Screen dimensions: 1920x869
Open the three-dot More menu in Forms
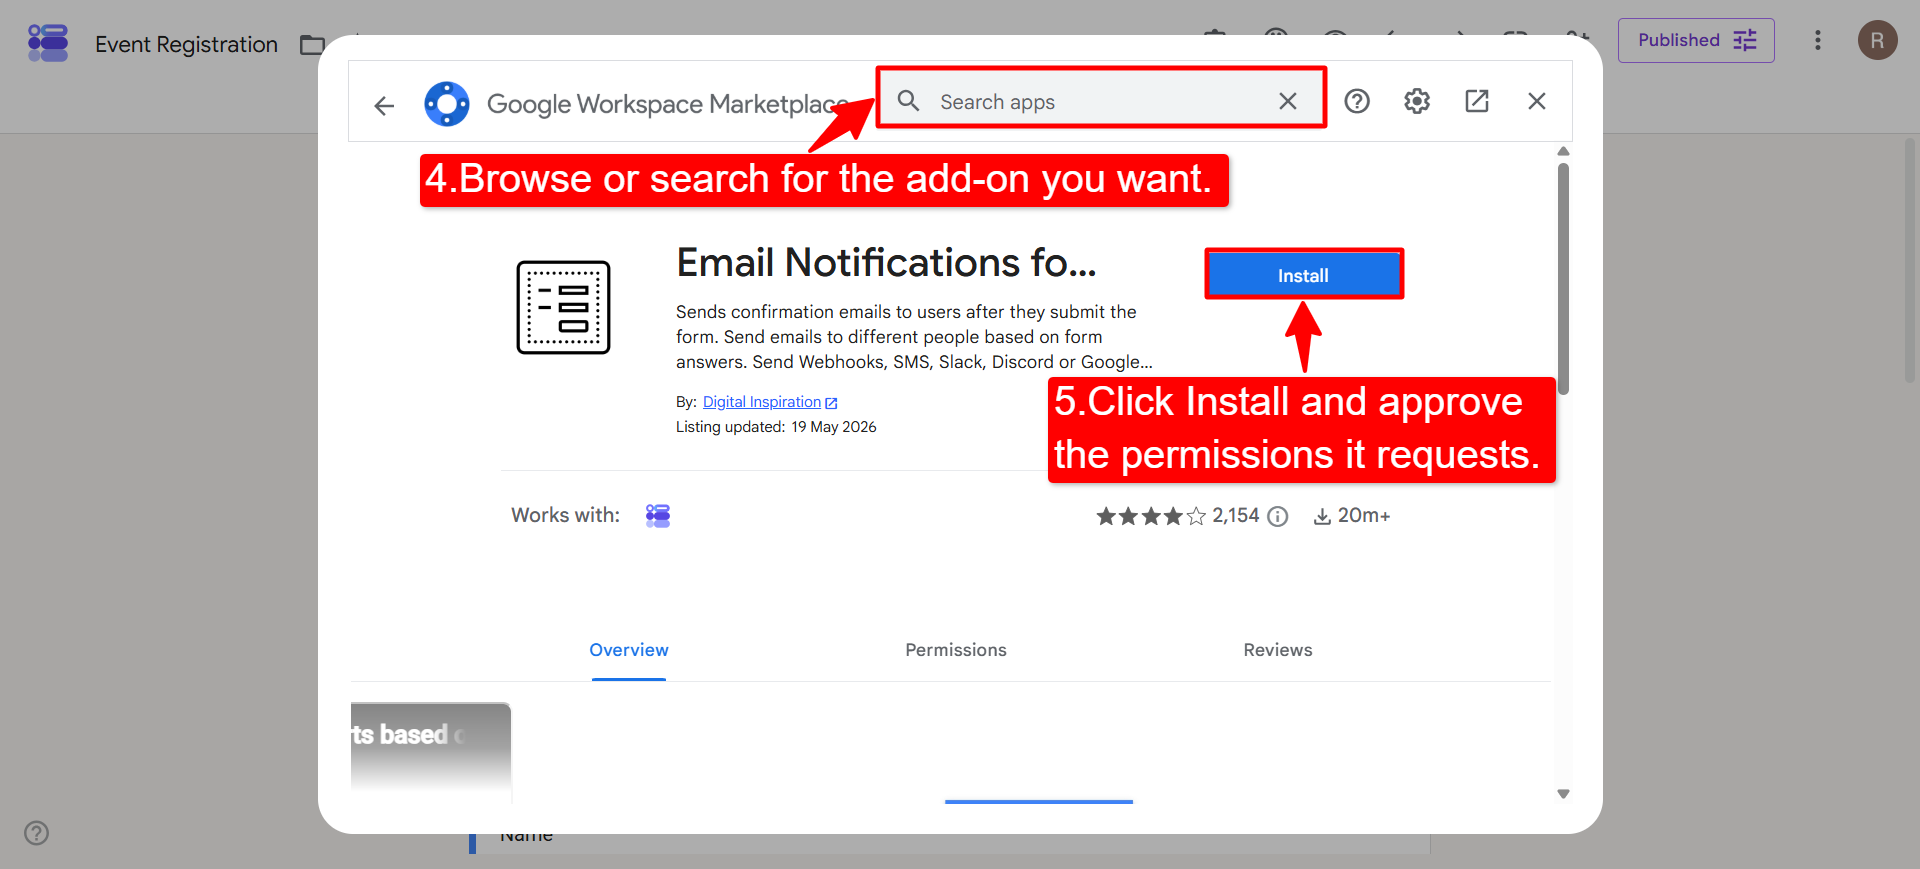1818,40
